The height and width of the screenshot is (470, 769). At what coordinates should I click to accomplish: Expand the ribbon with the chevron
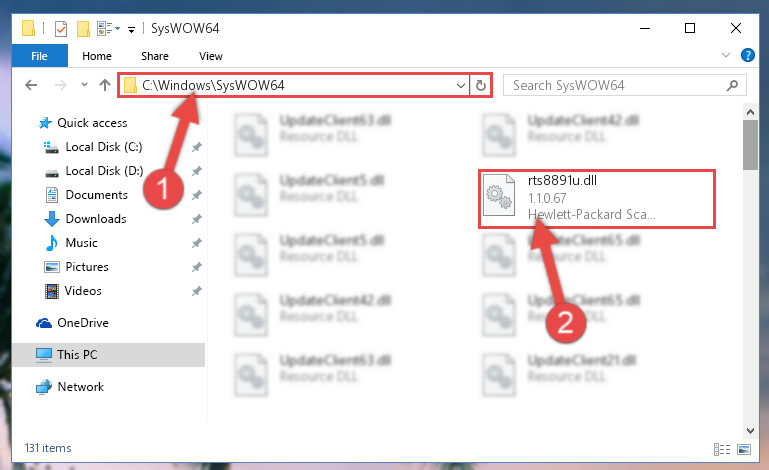pos(726,55)
